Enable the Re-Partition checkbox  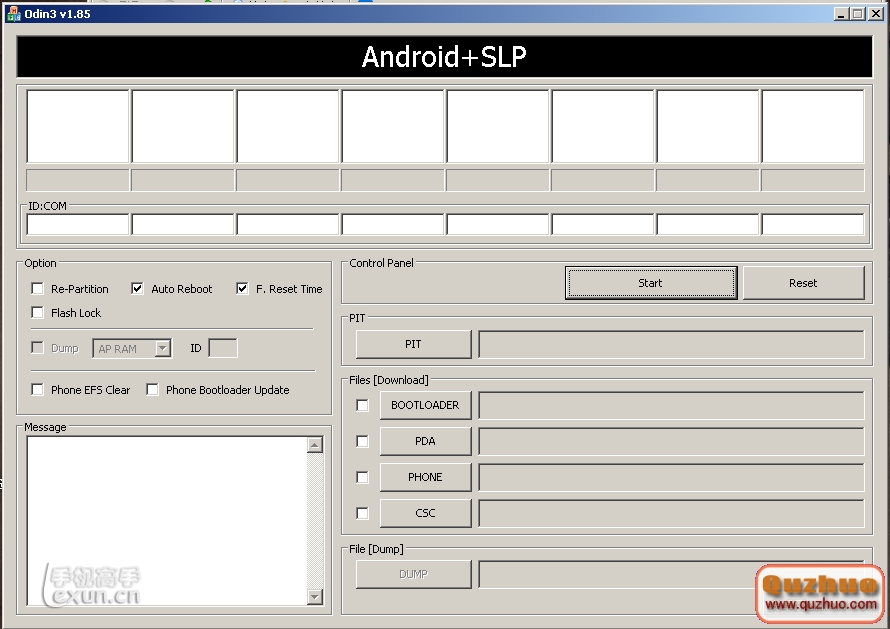pyautogui.click(x=38, y=289)
